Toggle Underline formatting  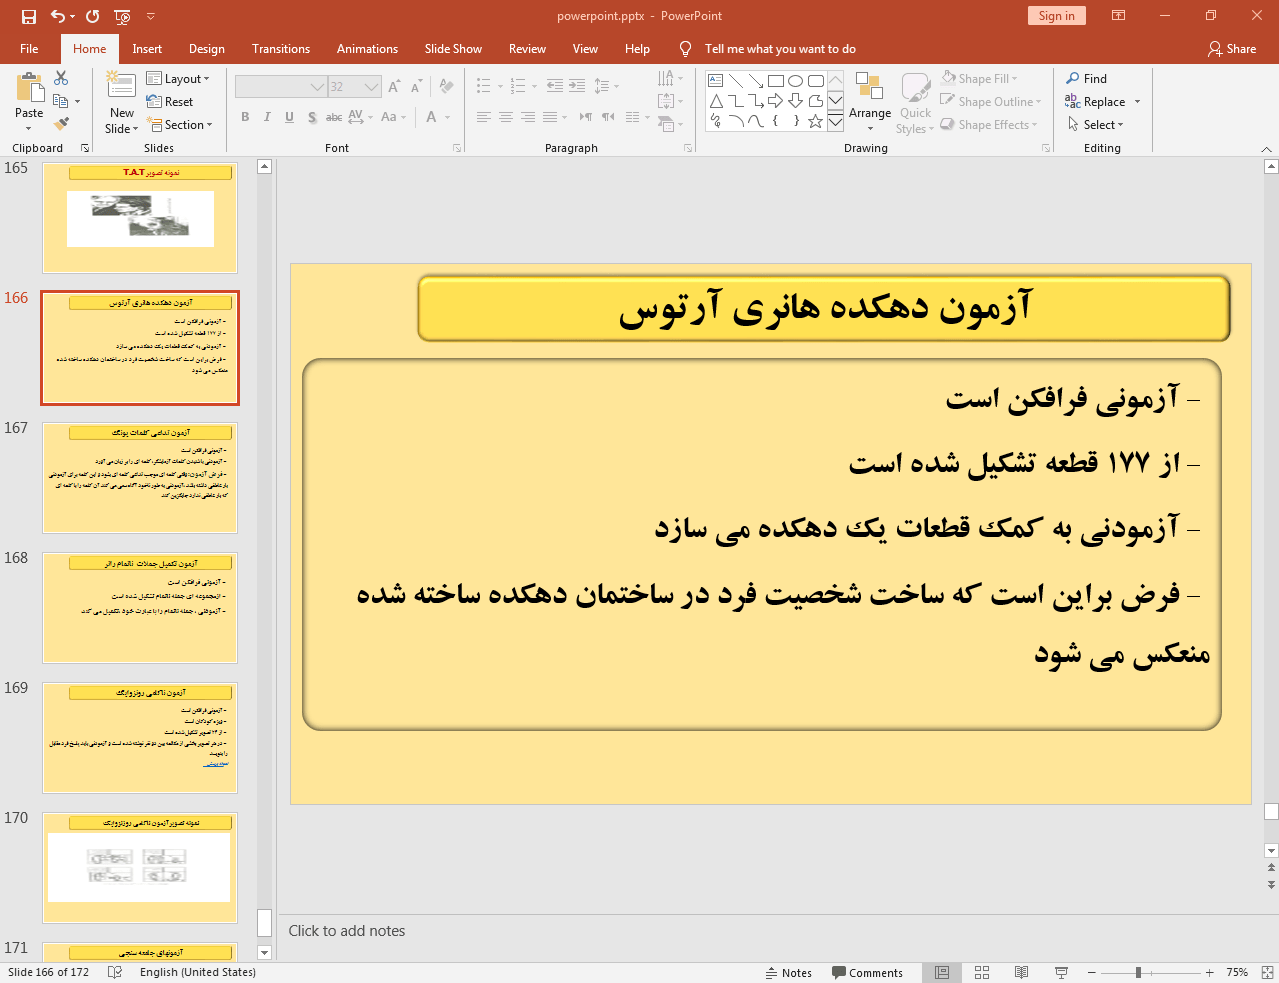coord(289,117)
